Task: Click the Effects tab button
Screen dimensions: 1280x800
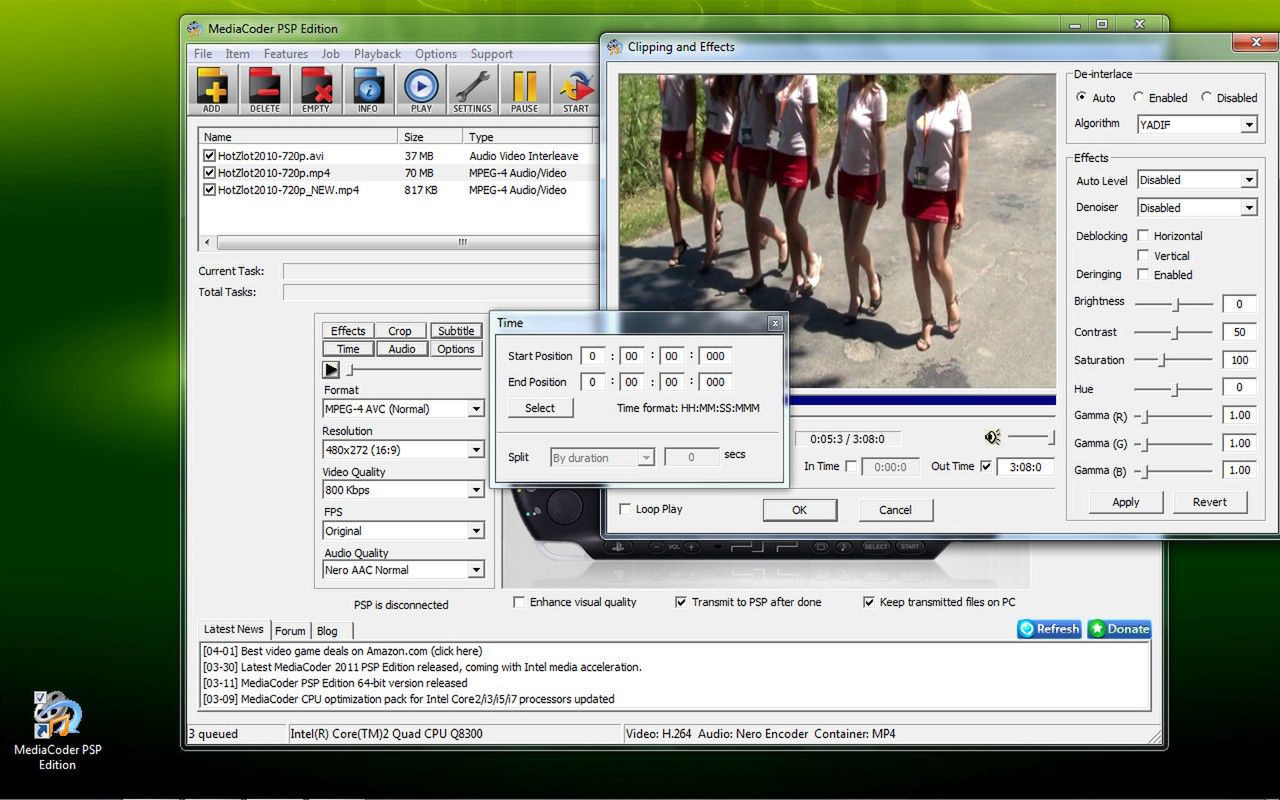Action: click(x=348, y=331)
